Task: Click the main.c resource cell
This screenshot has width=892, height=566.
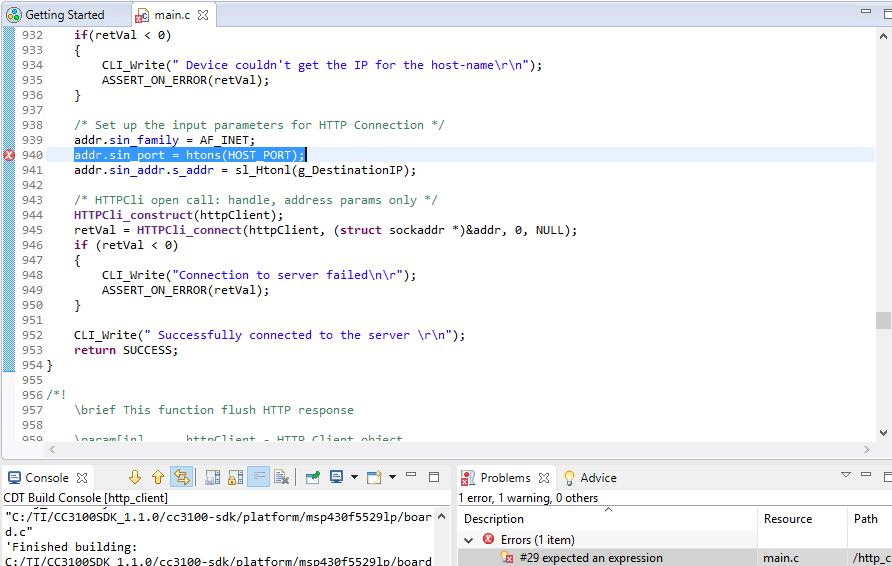Action: pos(781,558)
